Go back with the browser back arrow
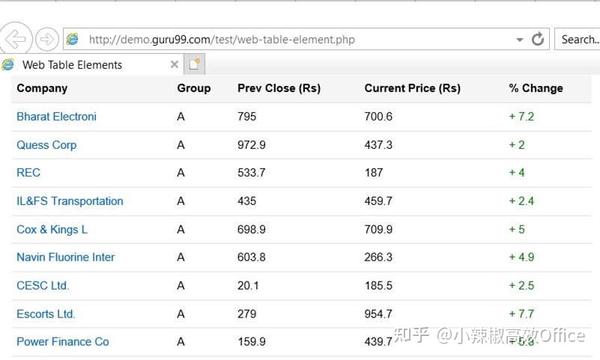 tap(15, 39)
